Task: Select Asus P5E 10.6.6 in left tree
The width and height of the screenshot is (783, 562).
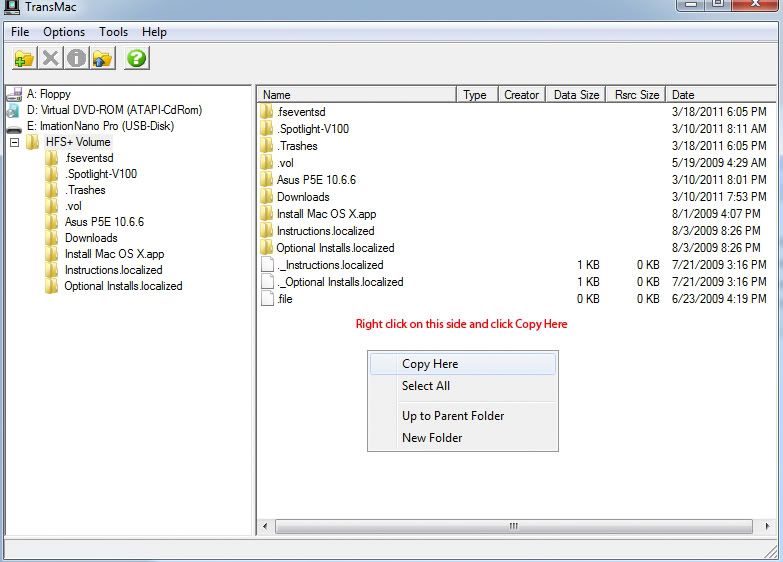Action: coord(104,222)
